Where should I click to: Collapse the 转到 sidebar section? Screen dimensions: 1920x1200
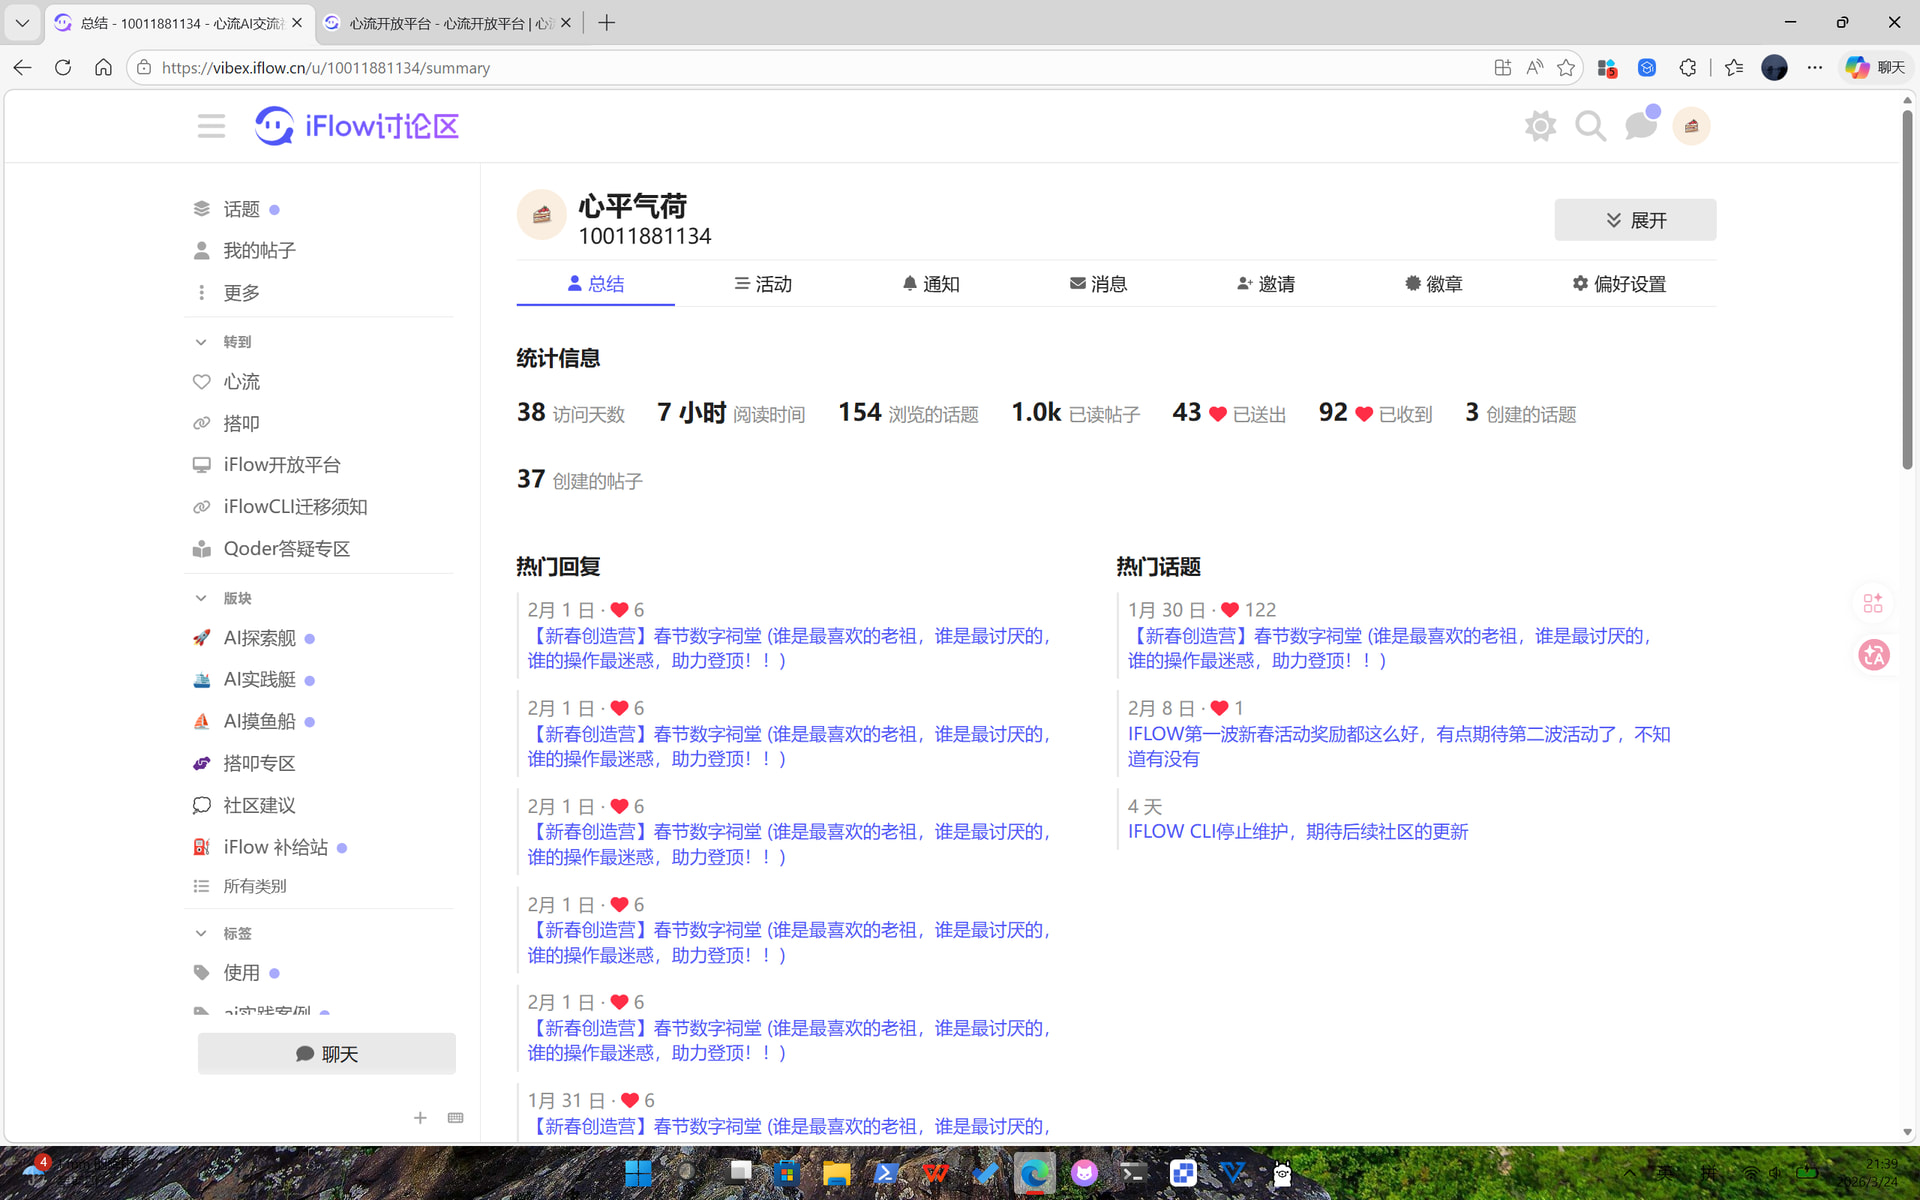201,342
